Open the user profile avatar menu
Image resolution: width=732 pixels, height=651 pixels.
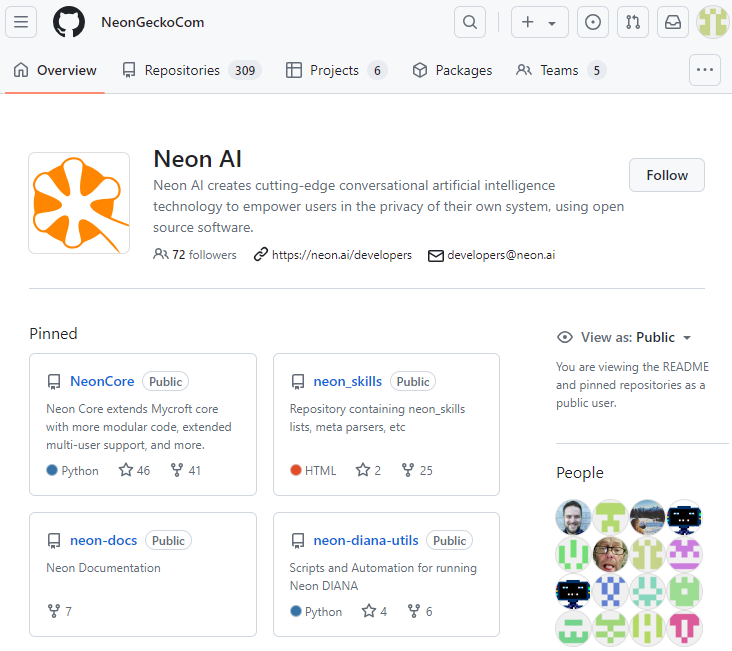[712, 22]
